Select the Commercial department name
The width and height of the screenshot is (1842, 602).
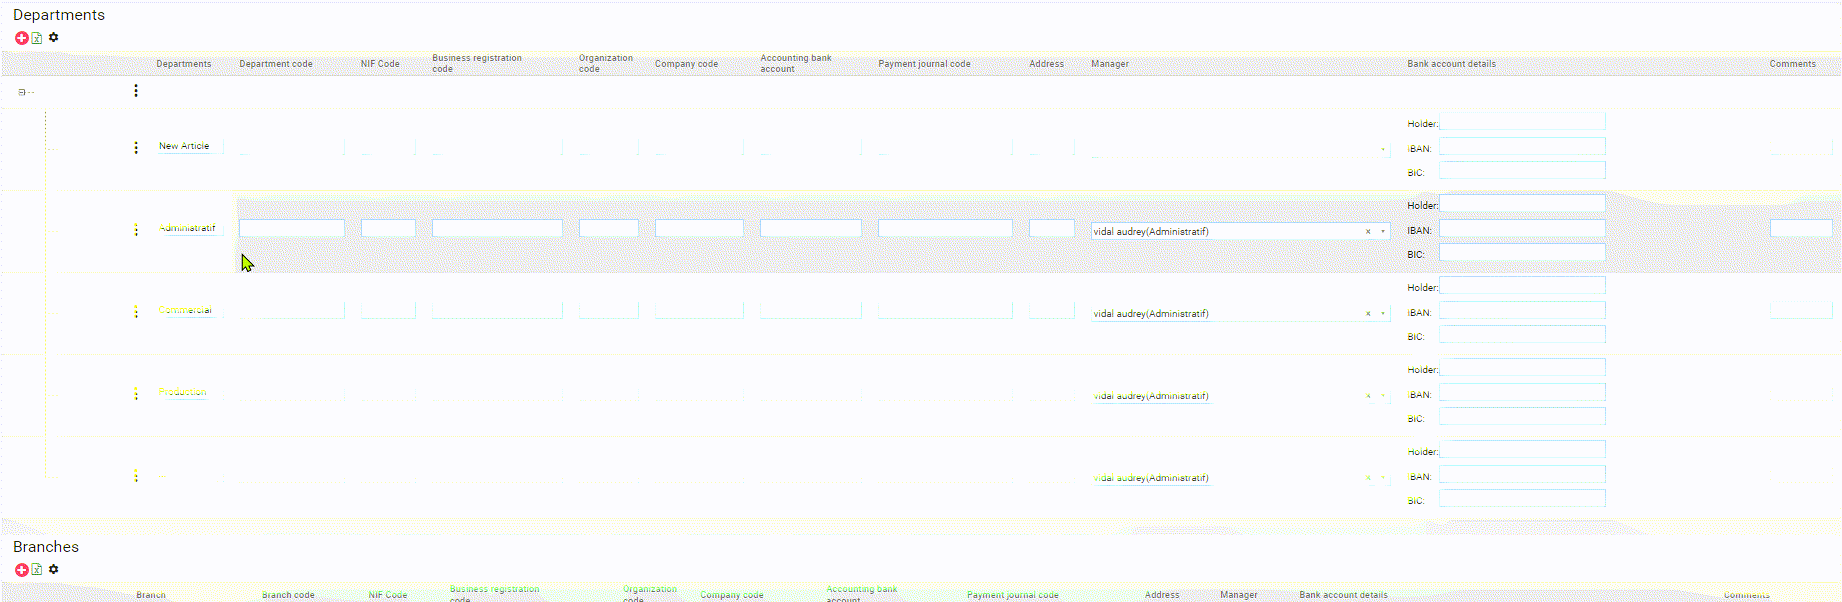[x=185, y=310]
